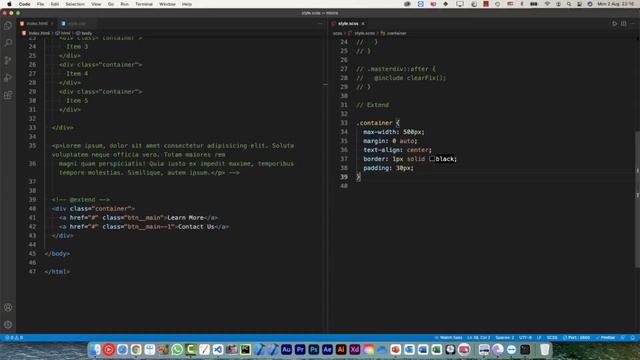
Task: Open Adobe Premiere Pro from the dock
Action: 300,349
